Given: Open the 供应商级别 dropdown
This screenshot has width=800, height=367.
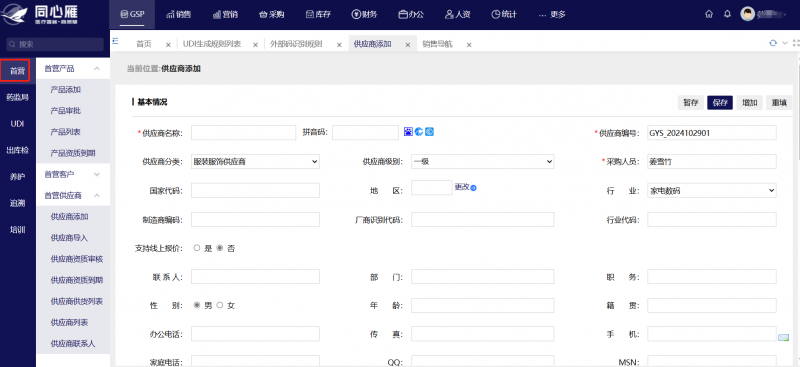Looking at the screenshot, I should click(x=483, y=162).
